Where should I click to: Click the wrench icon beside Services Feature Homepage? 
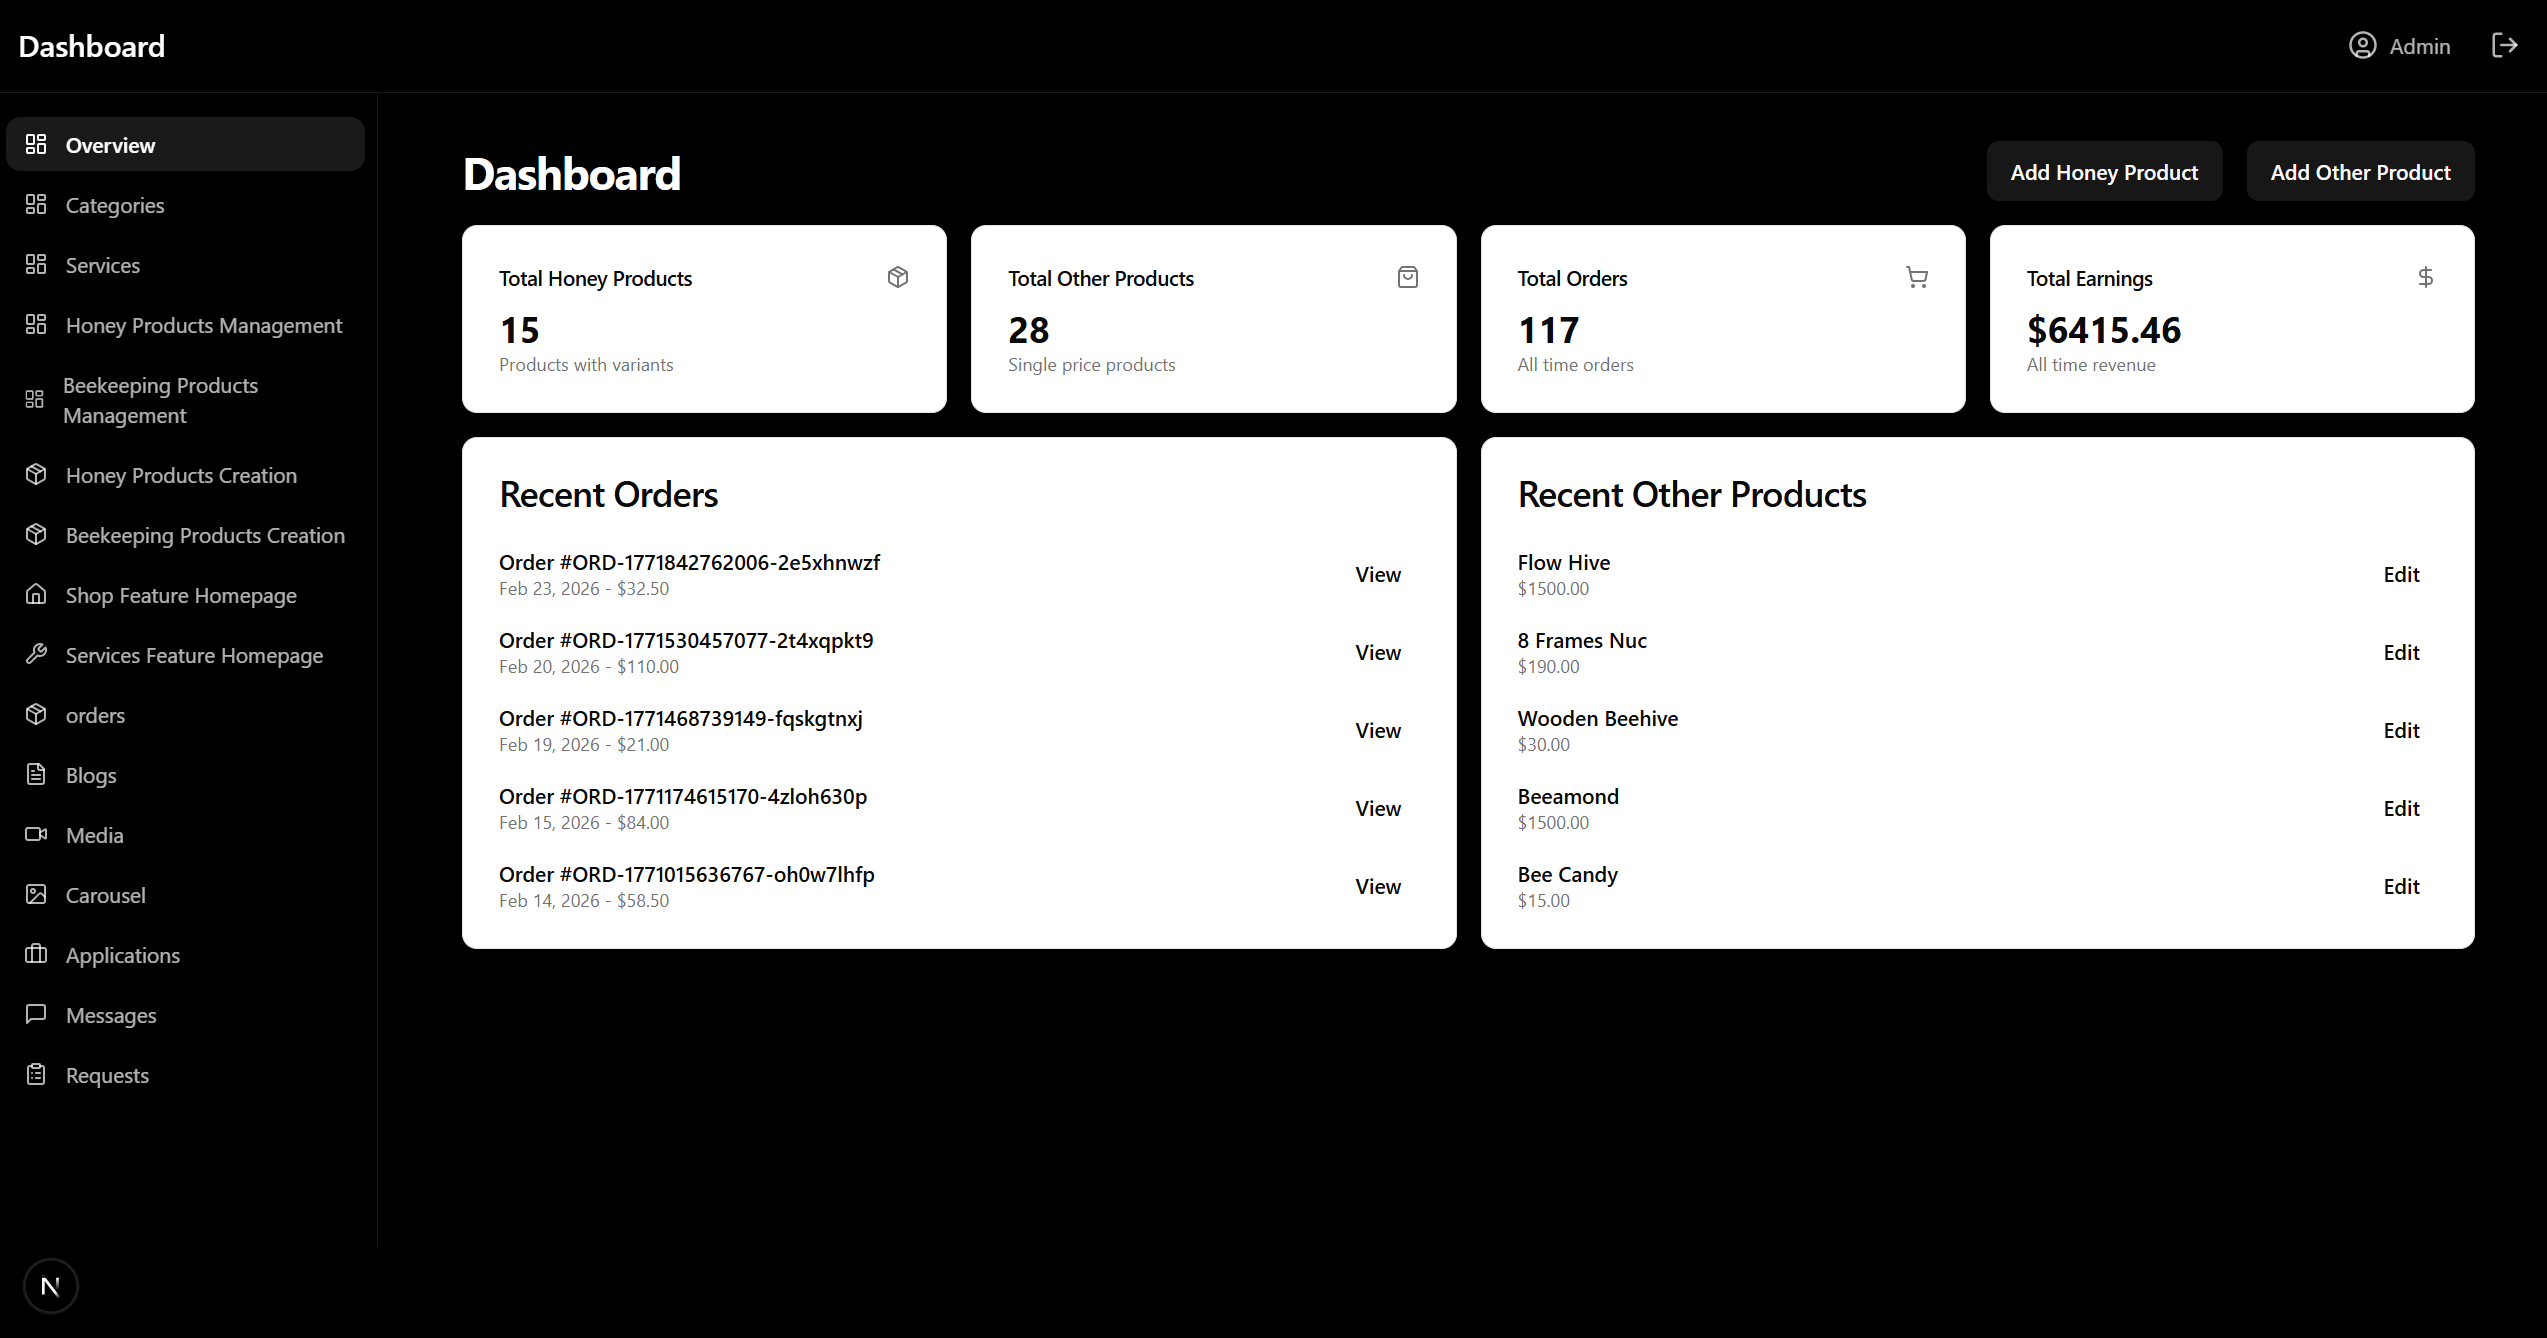coord(36,654)
